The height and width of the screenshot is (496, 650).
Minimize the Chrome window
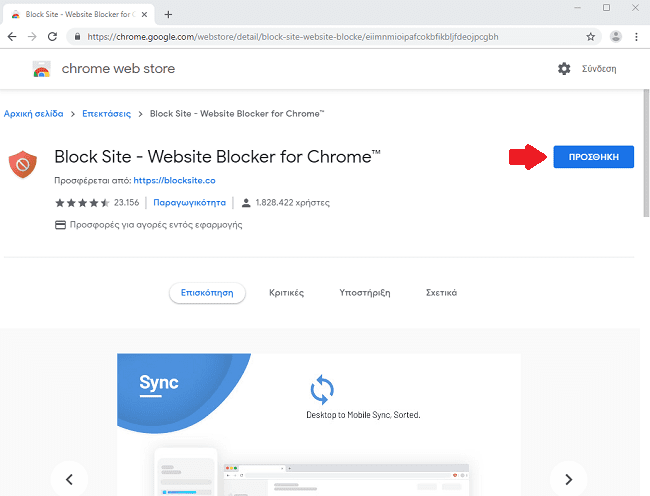tap(577, 8)
